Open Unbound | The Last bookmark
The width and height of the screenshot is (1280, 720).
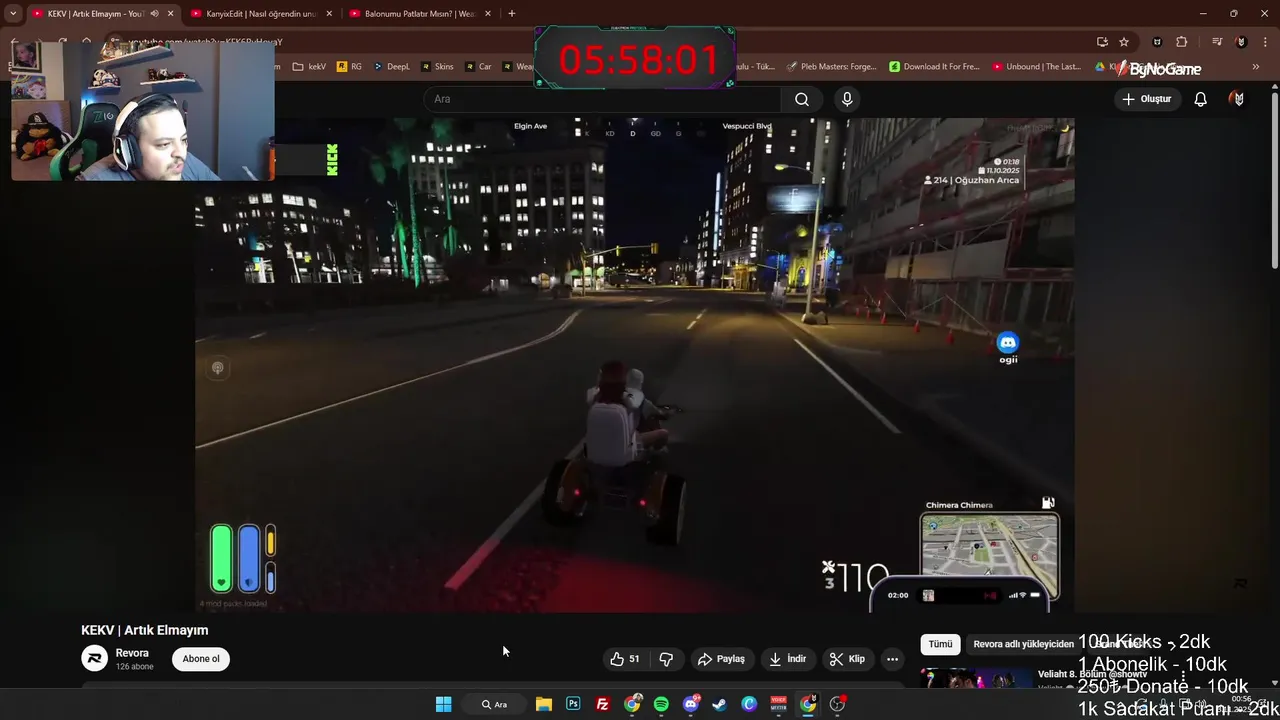tap(1037, 67)
